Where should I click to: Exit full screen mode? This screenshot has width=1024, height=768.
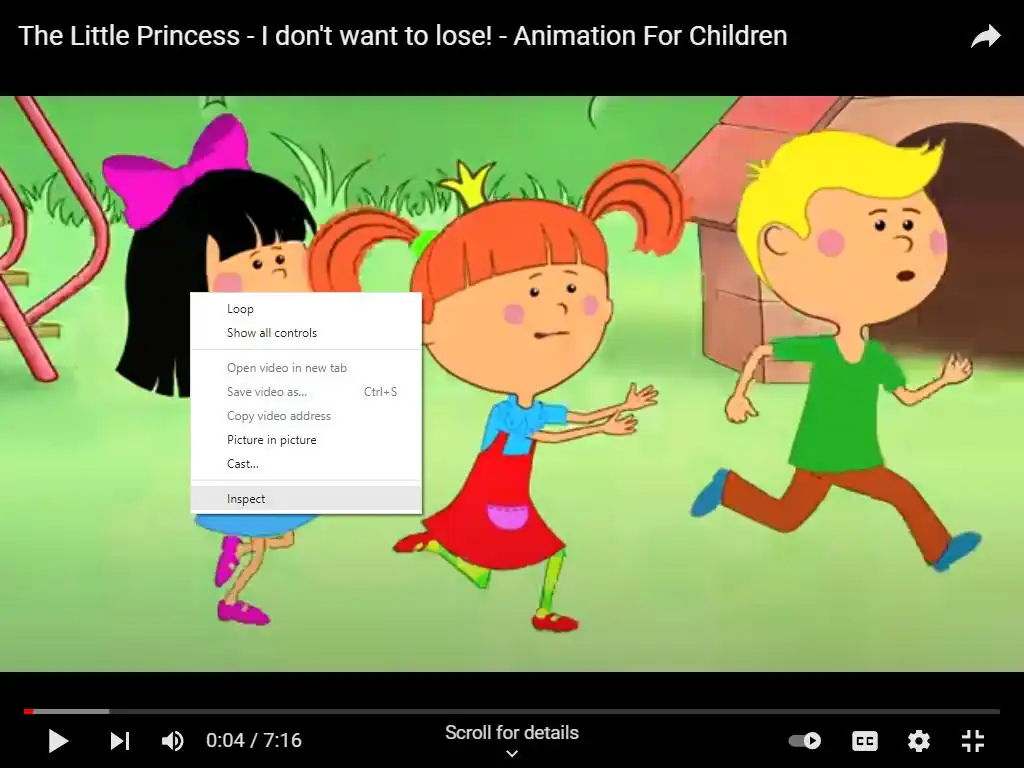coord(973,741)
